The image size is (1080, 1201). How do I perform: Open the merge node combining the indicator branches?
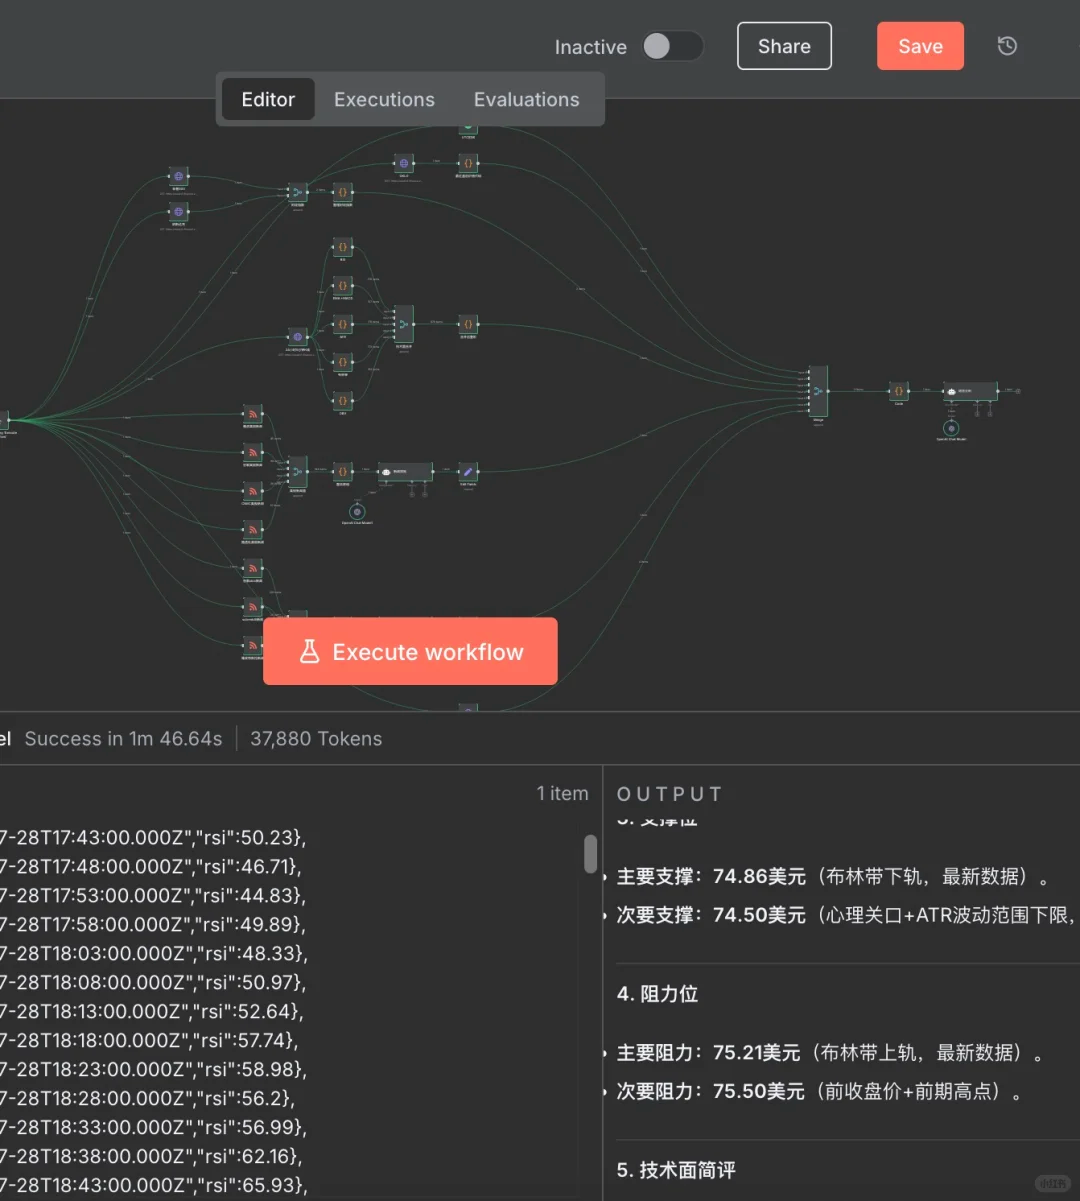[403, 325]
